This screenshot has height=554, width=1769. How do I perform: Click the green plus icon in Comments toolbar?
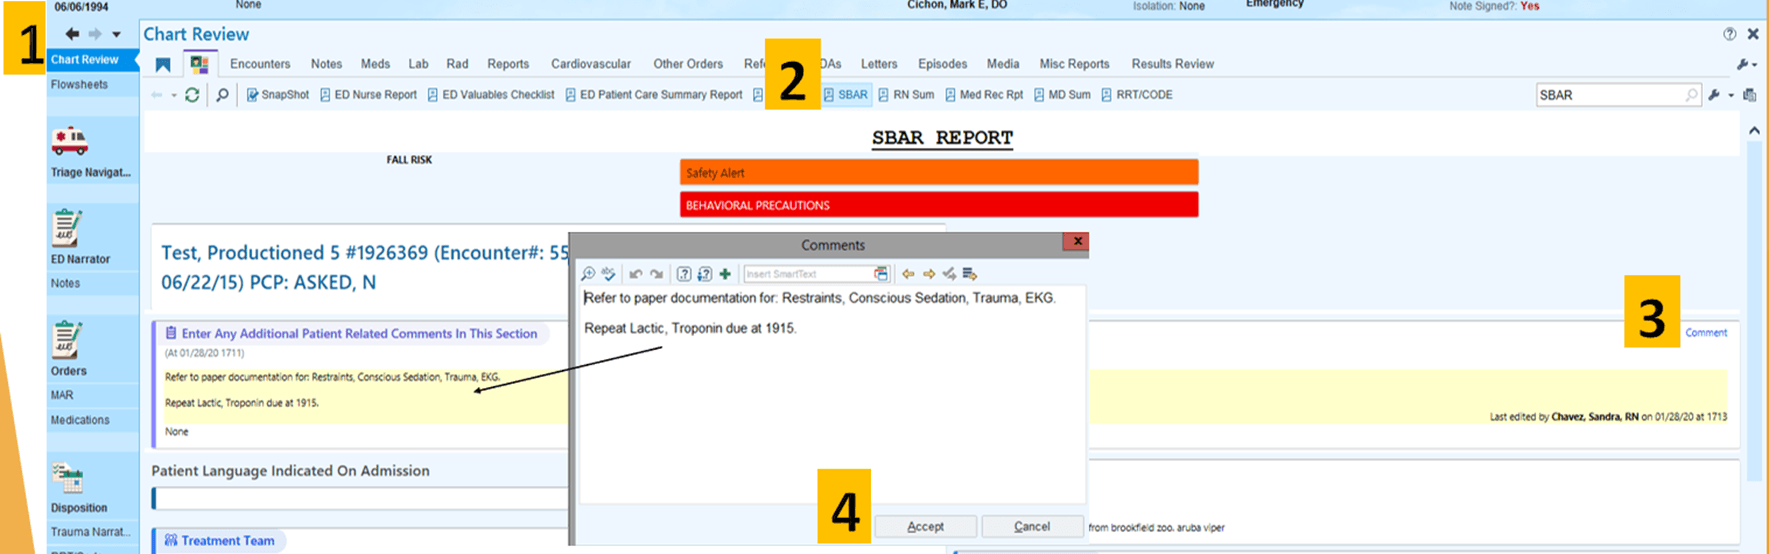725,274
